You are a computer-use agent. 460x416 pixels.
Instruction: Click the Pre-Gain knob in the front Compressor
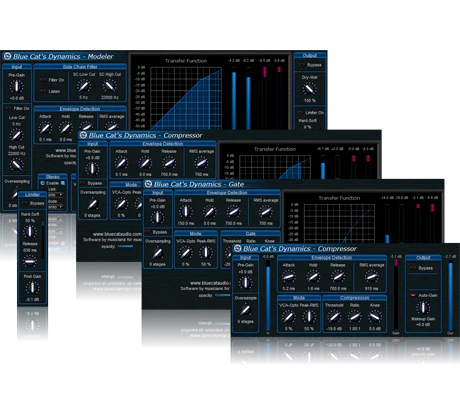pos(246,282)
